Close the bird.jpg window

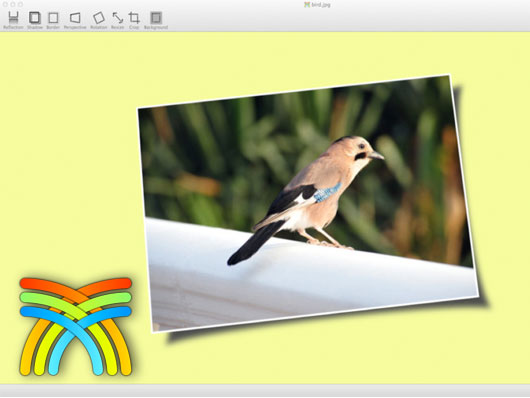(5, 4)
